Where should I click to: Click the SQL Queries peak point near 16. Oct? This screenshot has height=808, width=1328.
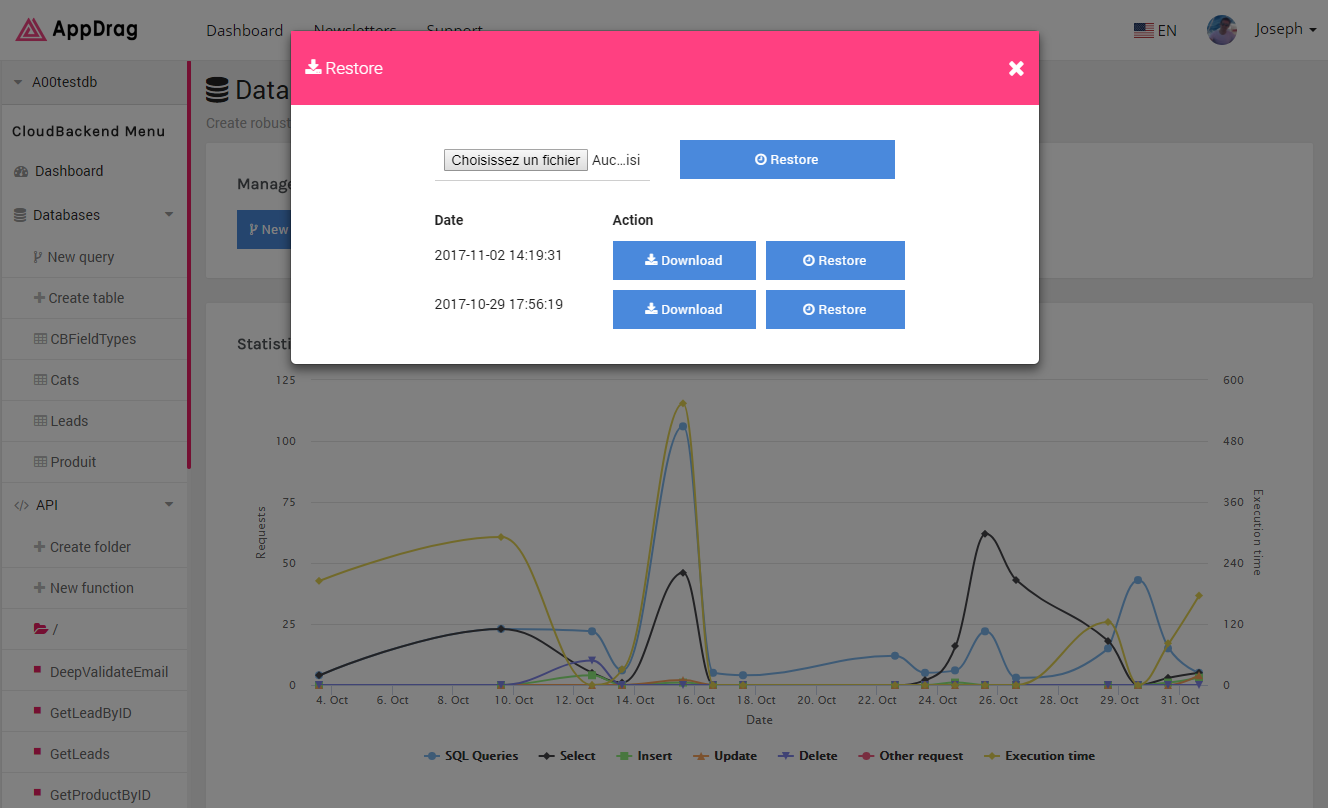tap(683, 426)
